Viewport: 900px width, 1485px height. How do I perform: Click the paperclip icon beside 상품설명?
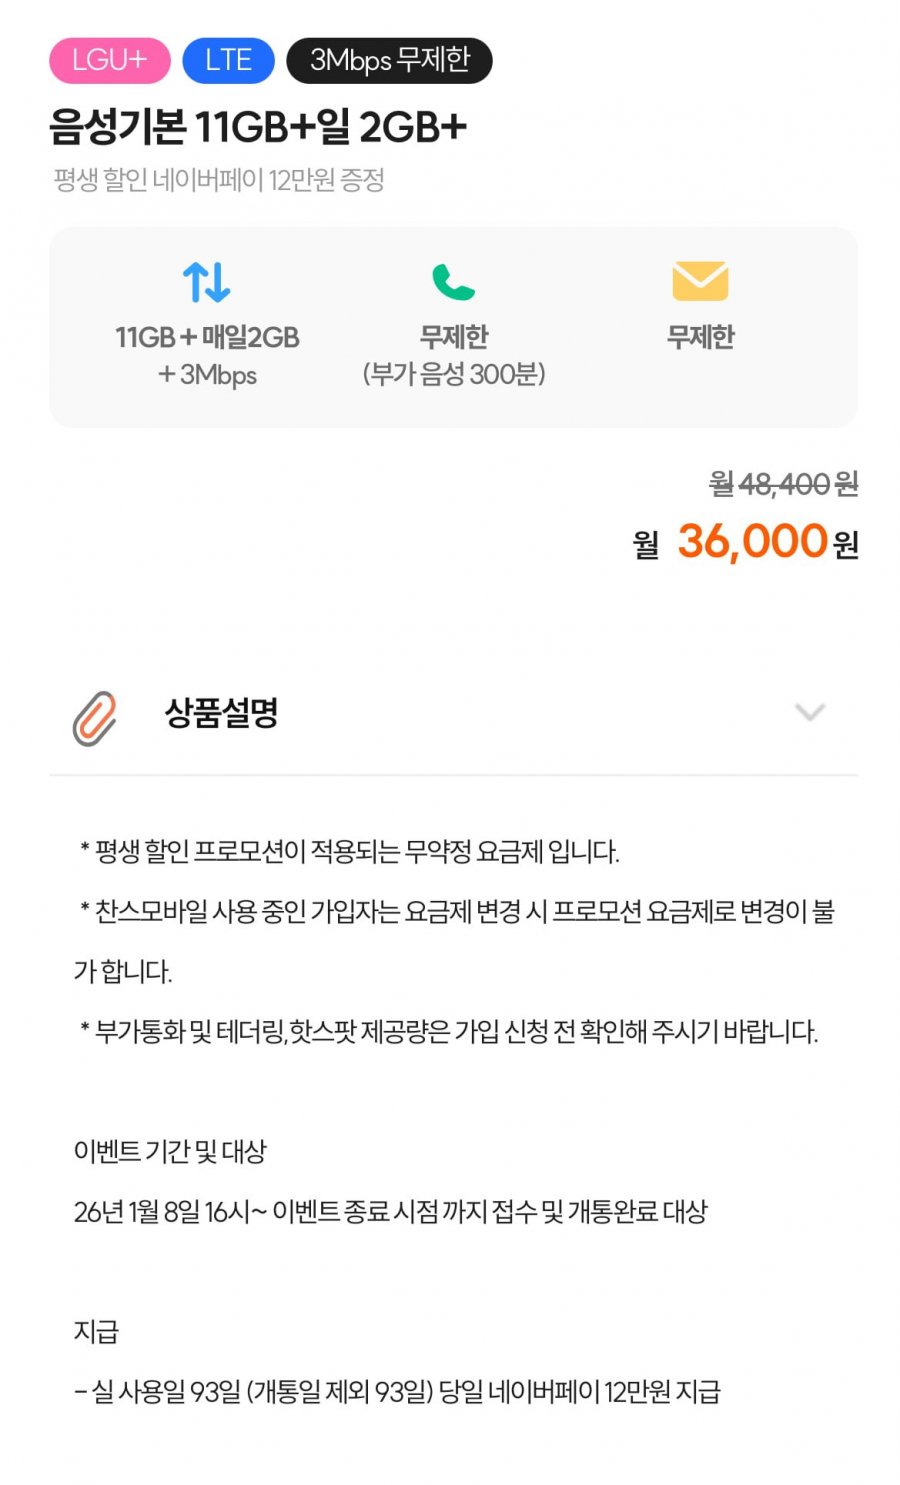pos(95,717)
